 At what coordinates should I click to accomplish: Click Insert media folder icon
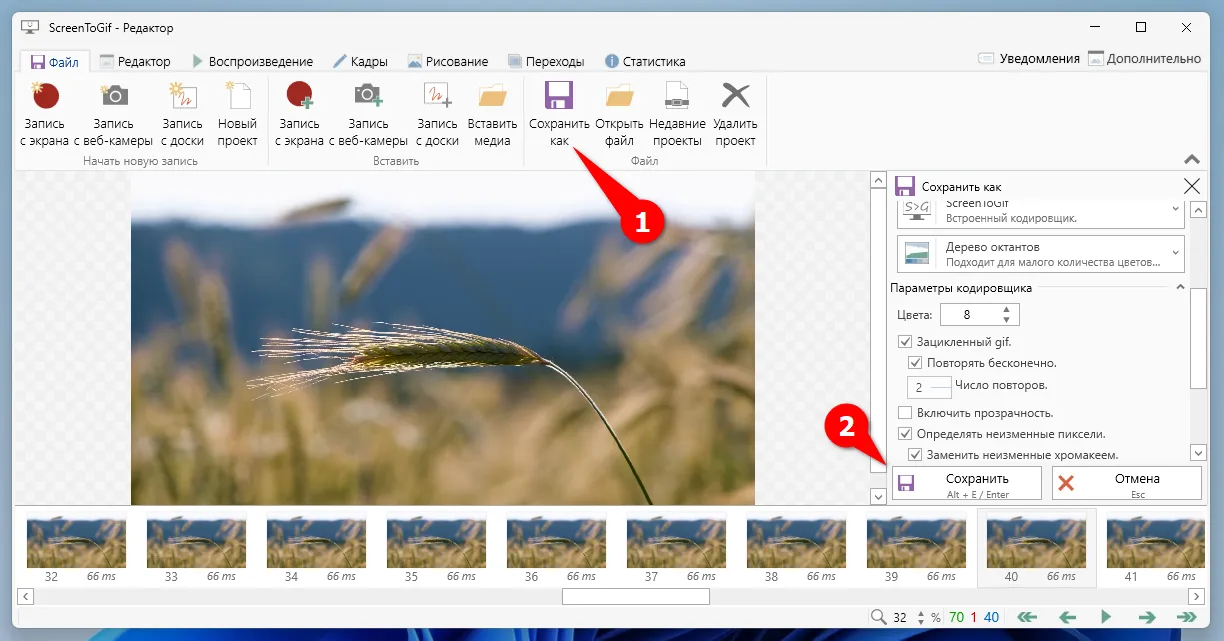pos(492,96)
